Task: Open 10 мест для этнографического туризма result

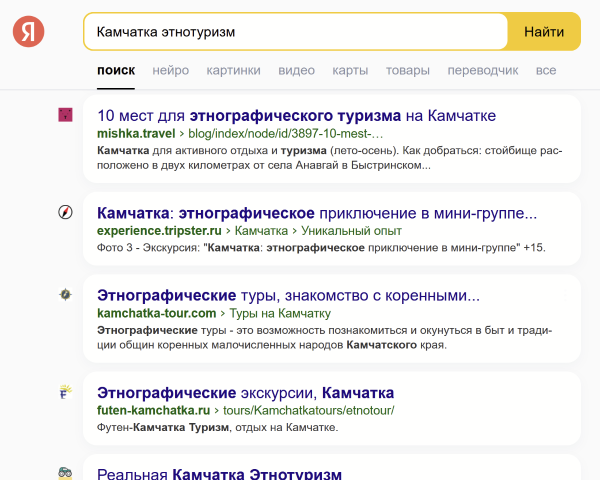Action: [x=296, y=115]
